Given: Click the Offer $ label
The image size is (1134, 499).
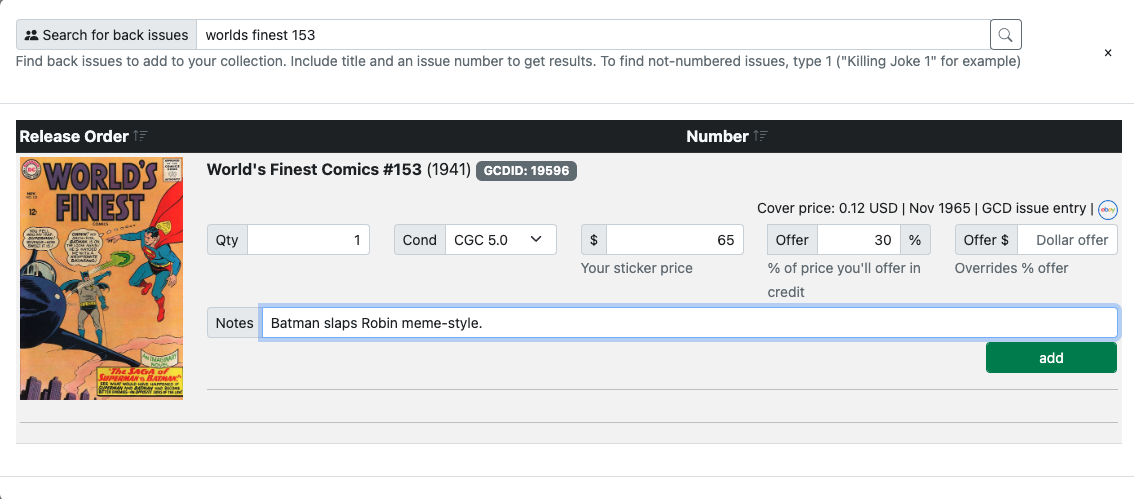Looking at the screenshot, I should [x=986, y=240].
